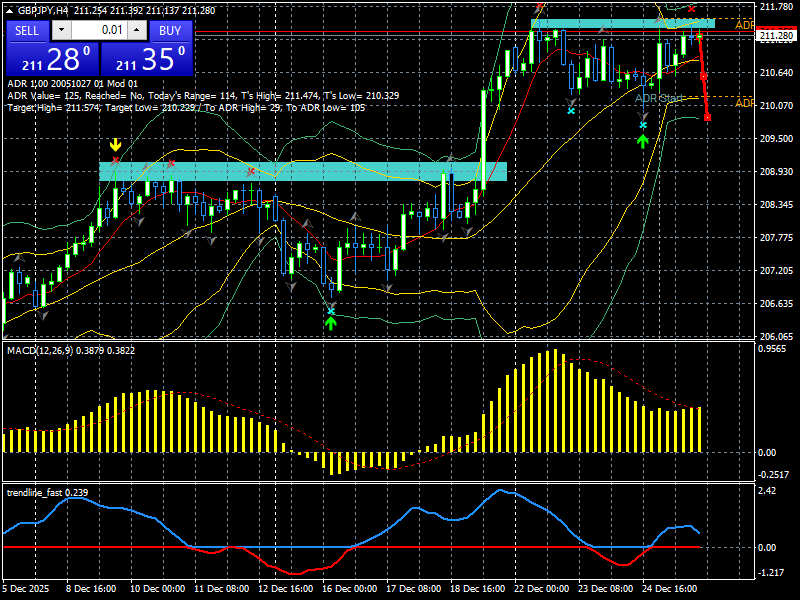The width and height of the screenshot is (800, 600).
Task: Click the '10 Dec 00:00' time label
Action: 157,588
